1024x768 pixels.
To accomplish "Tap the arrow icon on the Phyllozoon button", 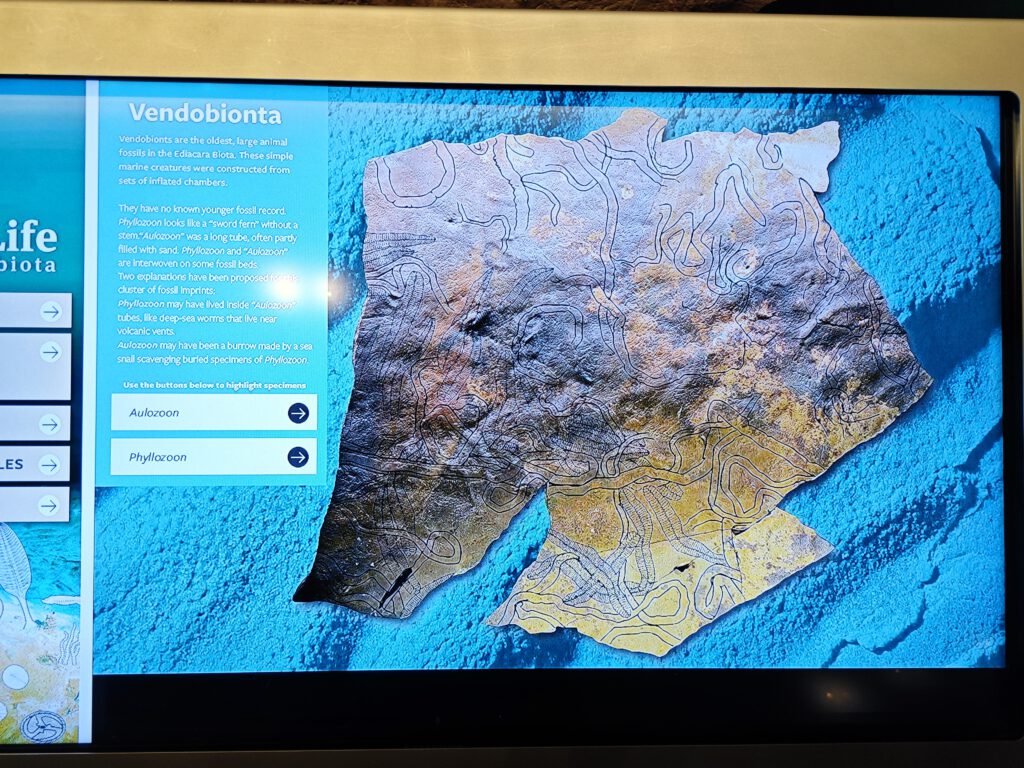I will [x=298, y=457].
